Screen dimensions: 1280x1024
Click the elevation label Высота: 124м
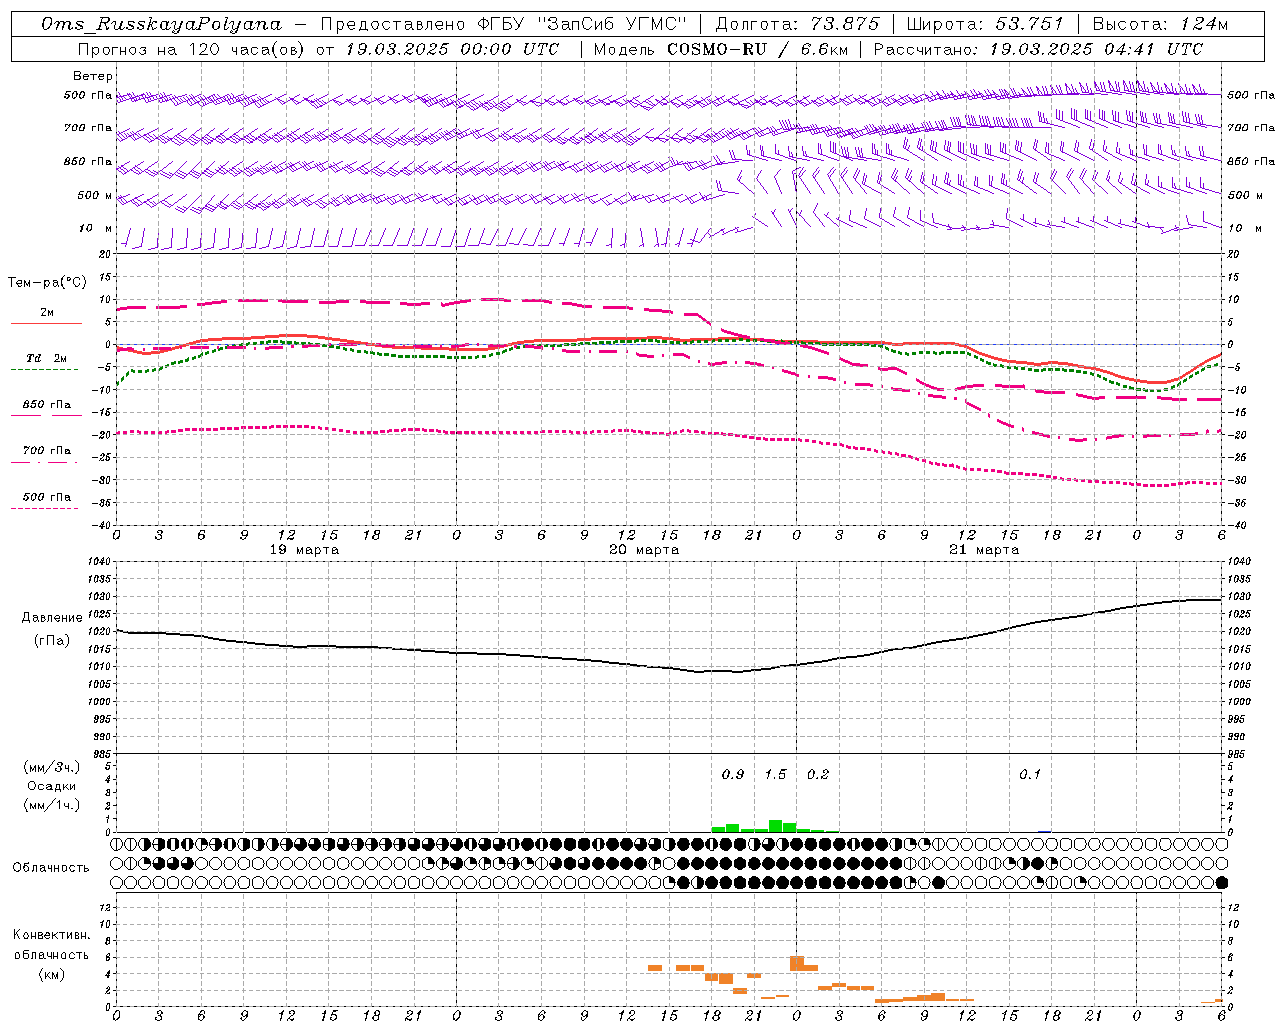1160,24
